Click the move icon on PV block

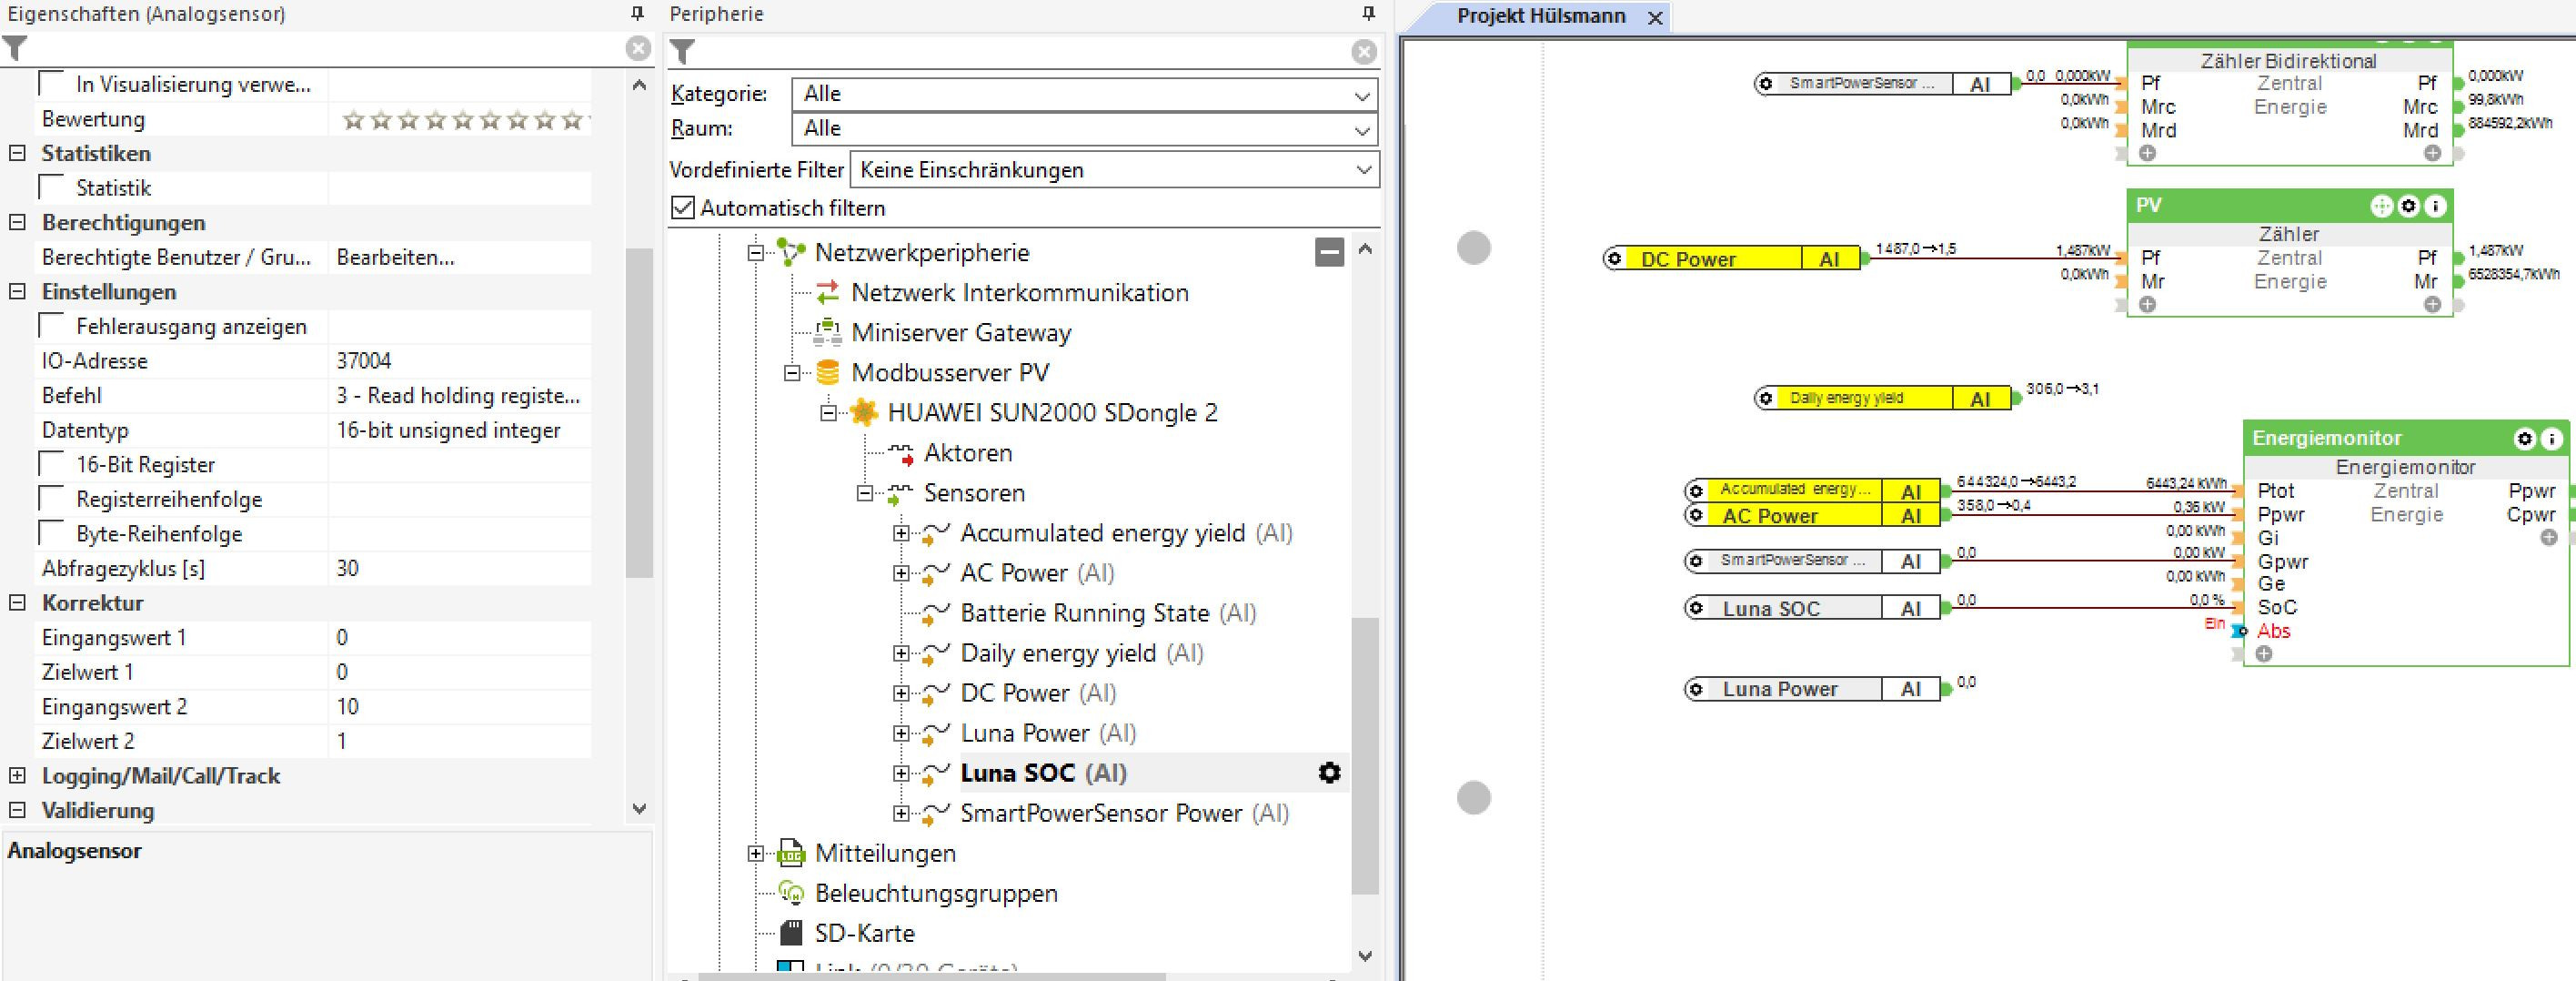coord(2382,206)
